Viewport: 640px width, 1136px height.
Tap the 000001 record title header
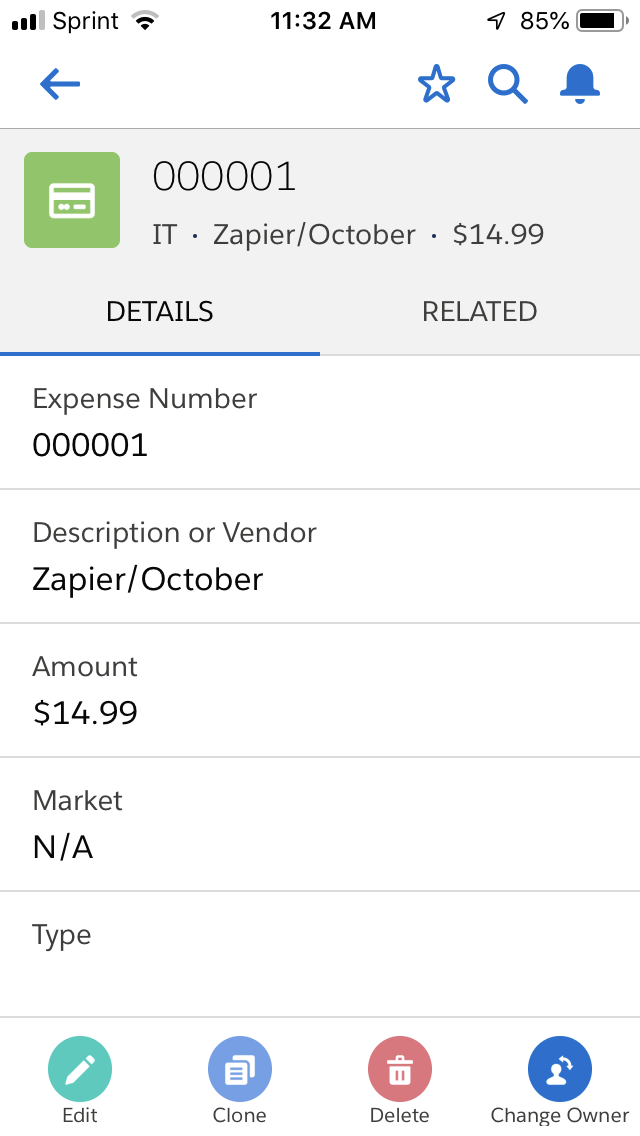click(224, 177)
